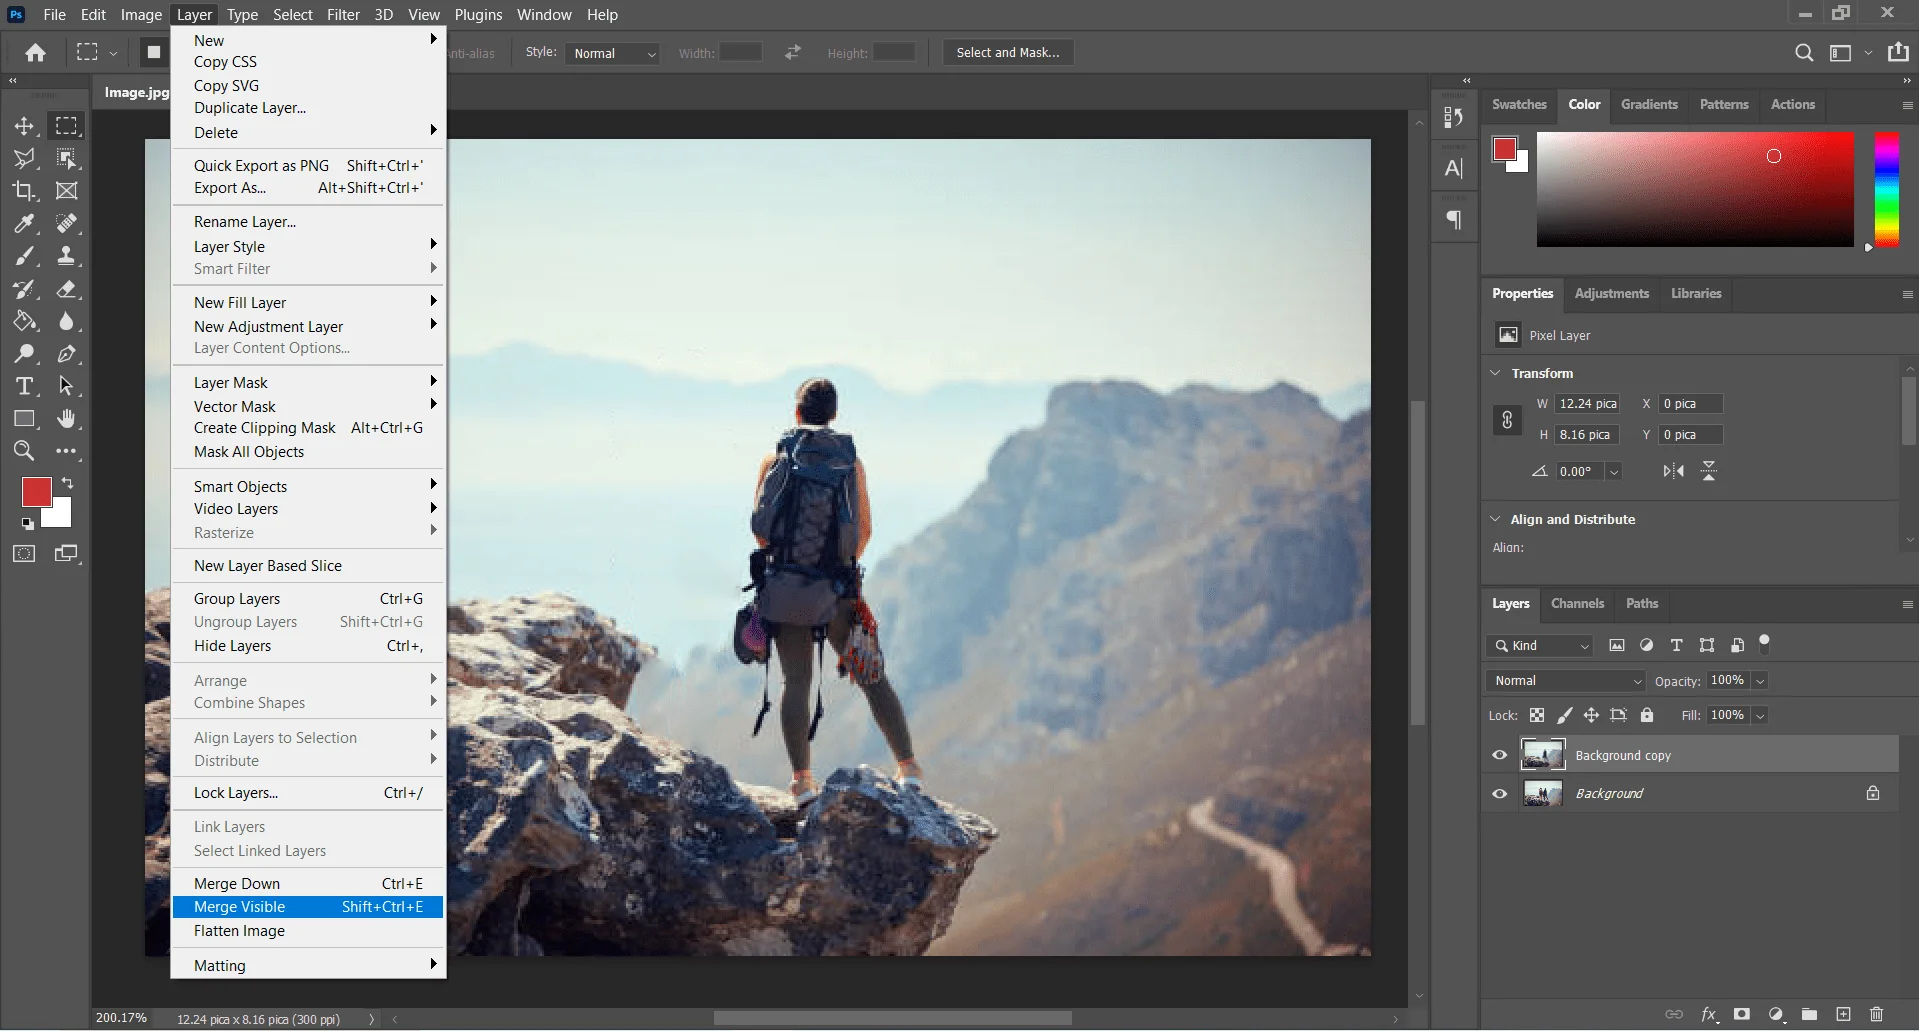The height and width of the screenshot is (1031, 1919).
Task: Select the Eyedropper tool
Action: (x=24, y=224)
